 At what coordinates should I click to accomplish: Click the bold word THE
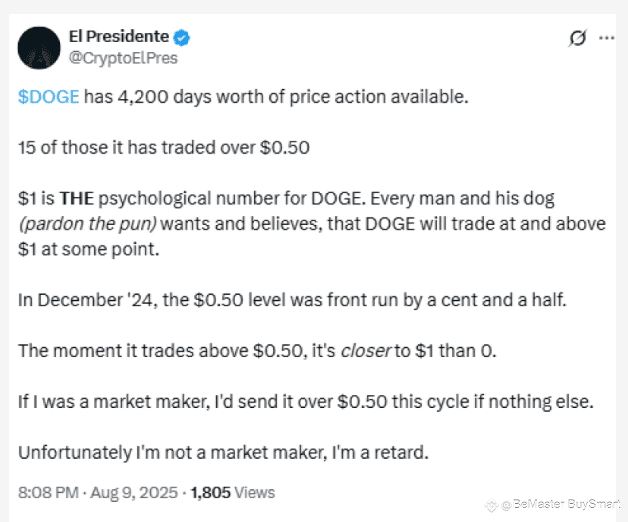click(76, 199)
